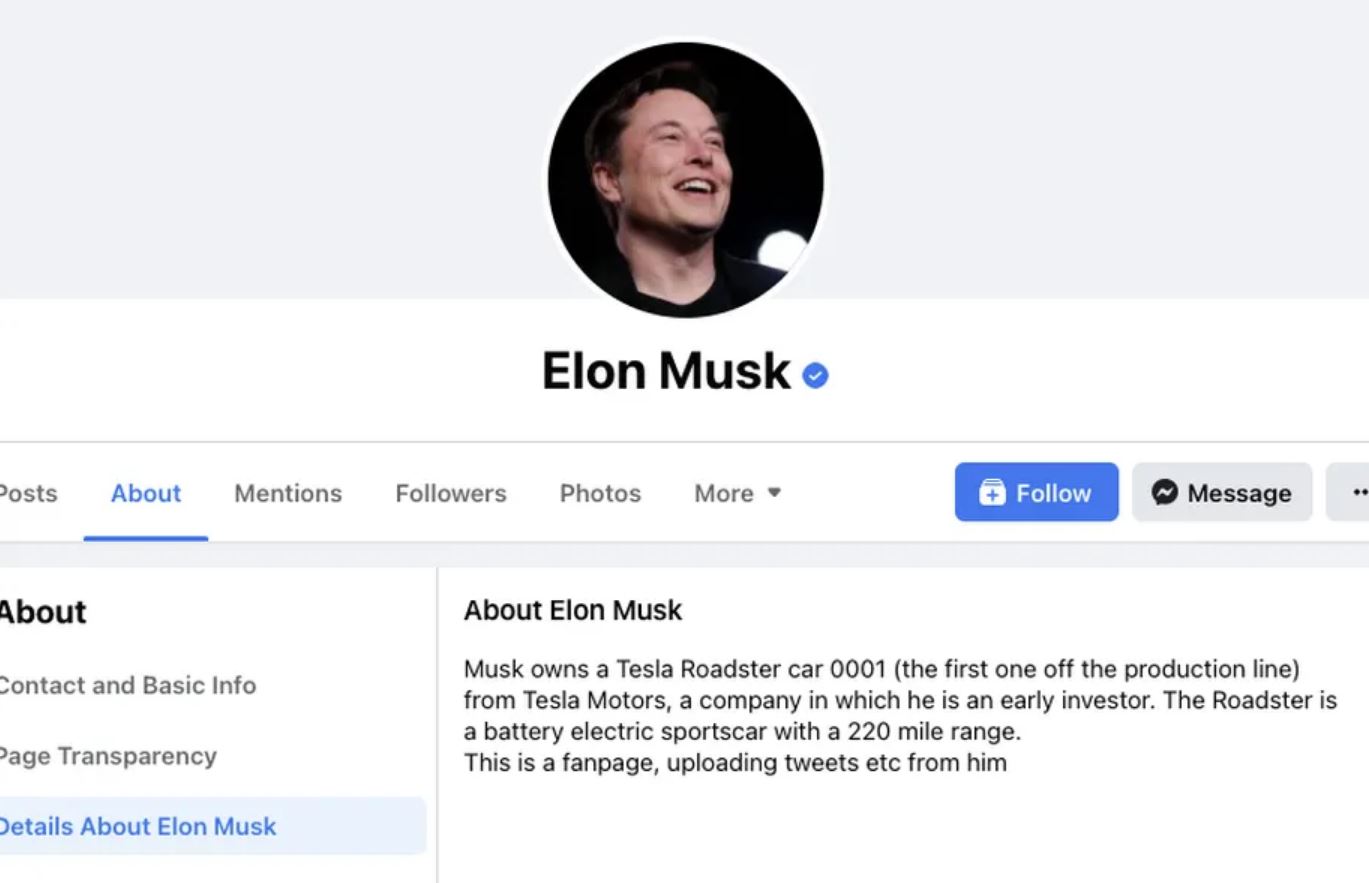Click the About Elon Musk section heading
Image resolution: width=1369 pixels, height=883 pixels.
click(x=572, y=610)
